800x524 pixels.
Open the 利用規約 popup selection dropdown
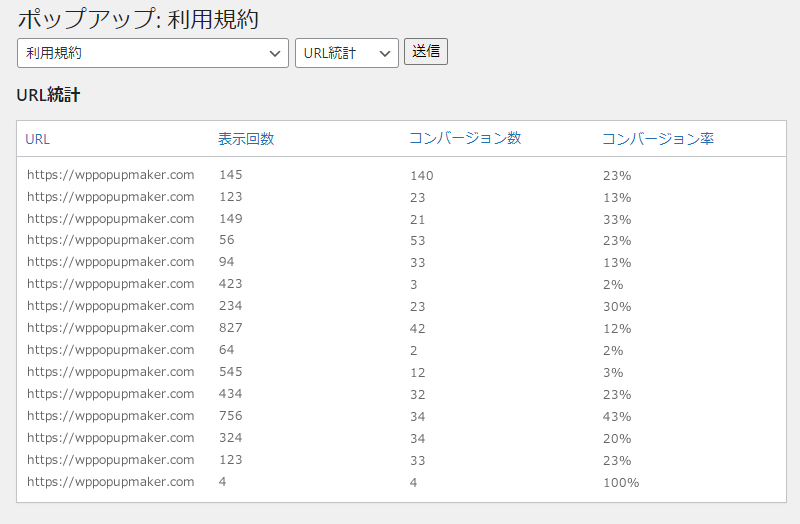(x=153, y=53)
